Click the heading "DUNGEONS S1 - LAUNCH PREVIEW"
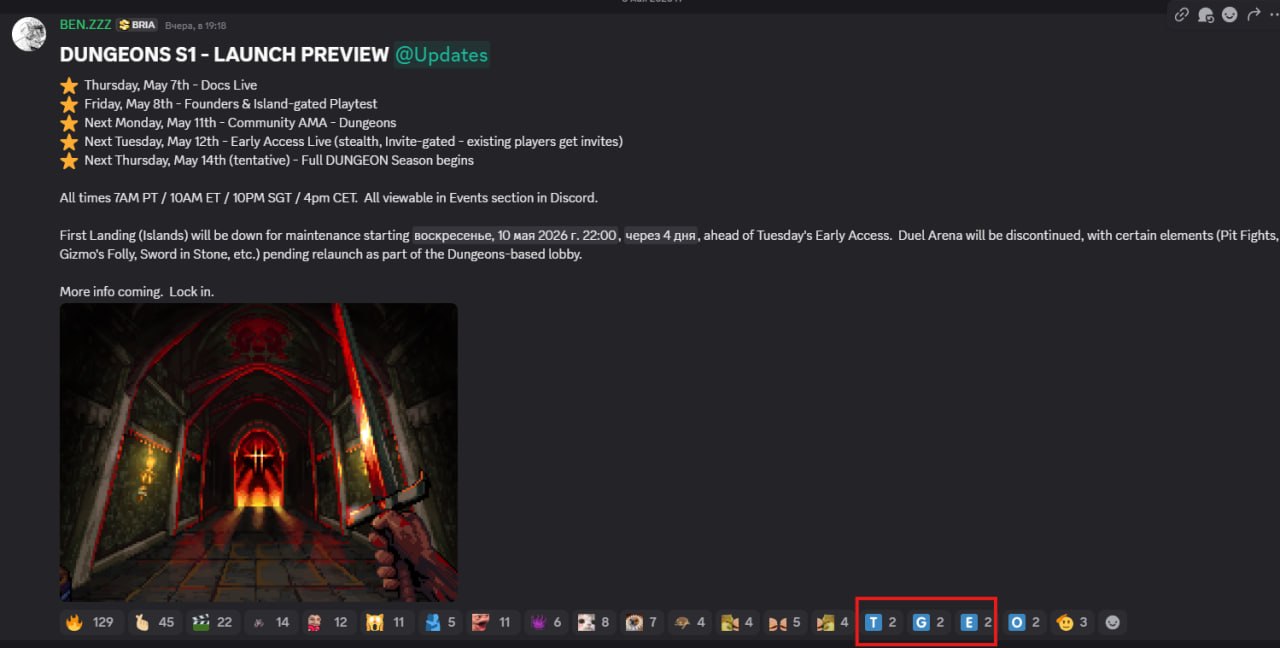 pyautogui.click(x=224, y=54)
